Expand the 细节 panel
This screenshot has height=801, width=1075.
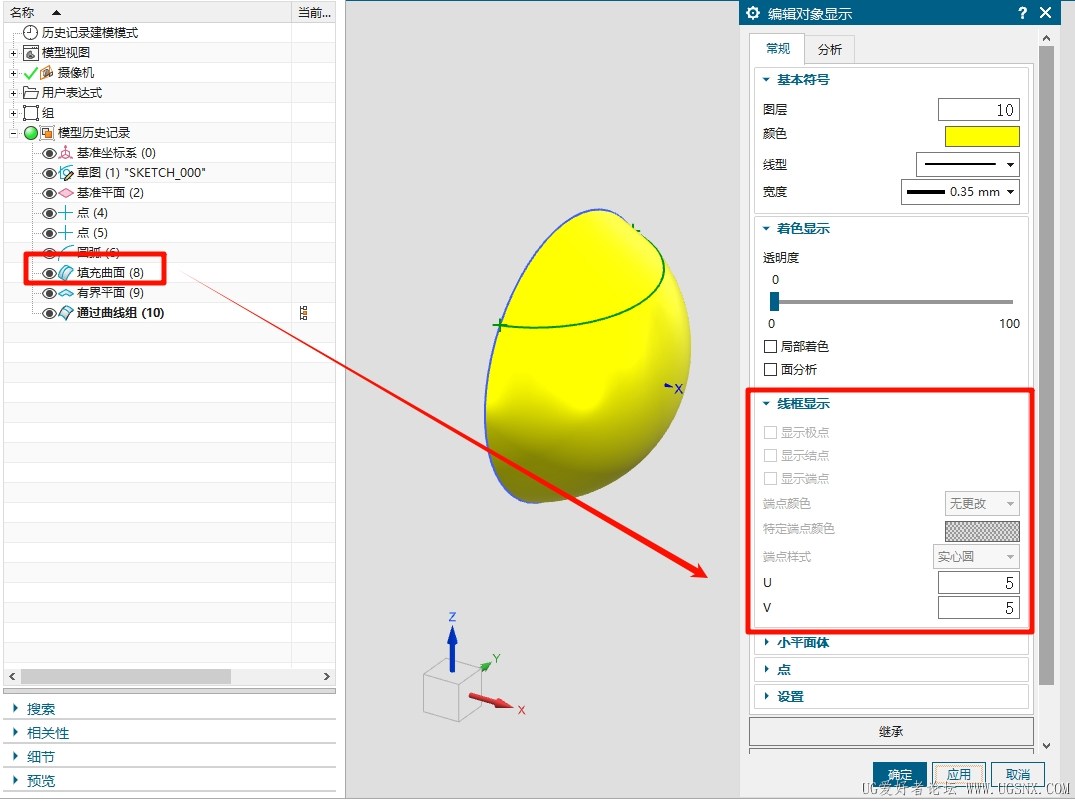point(16,756)
